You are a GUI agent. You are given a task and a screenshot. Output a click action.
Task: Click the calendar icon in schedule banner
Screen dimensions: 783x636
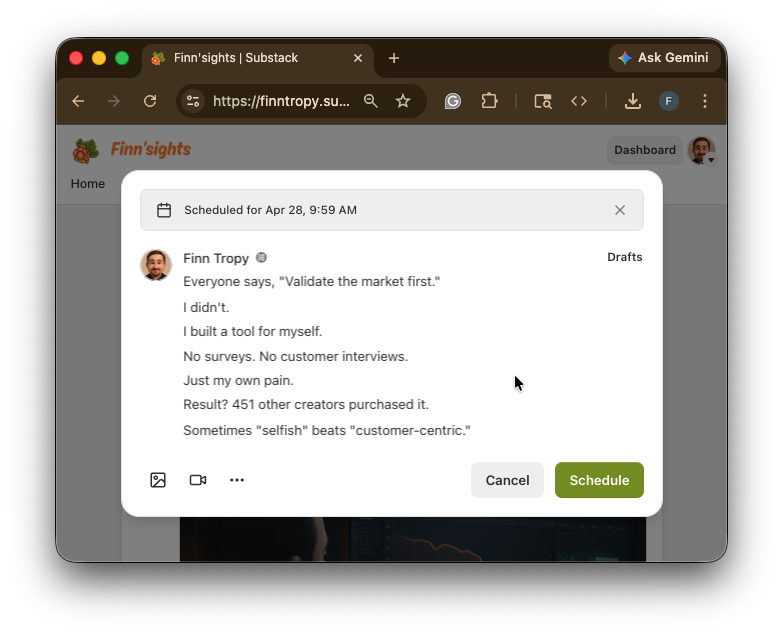click(164, 210)
